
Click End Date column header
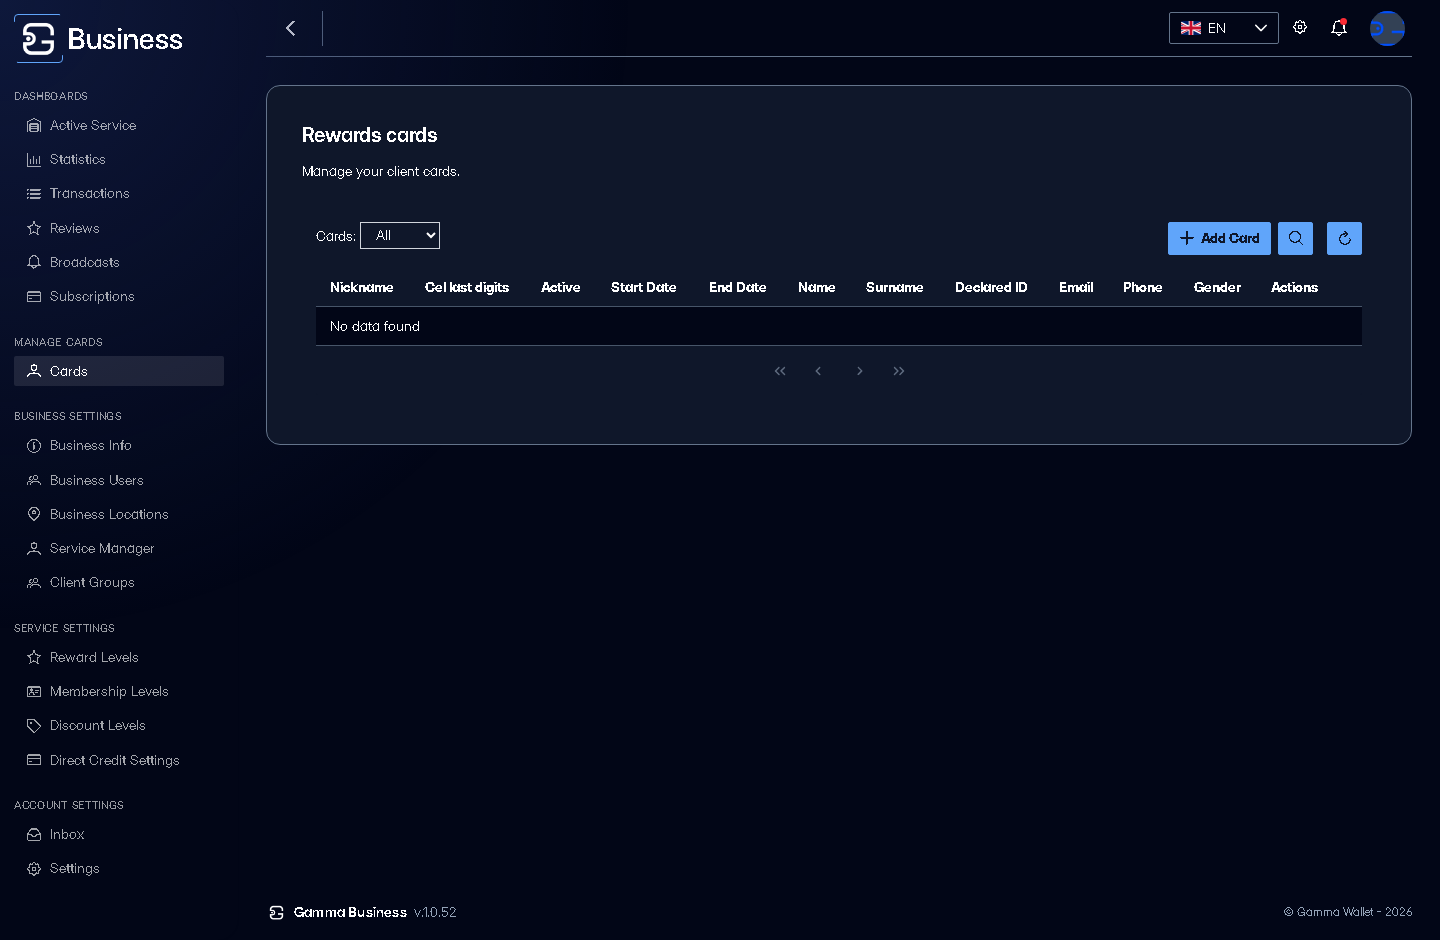click(x=738, y=287)
